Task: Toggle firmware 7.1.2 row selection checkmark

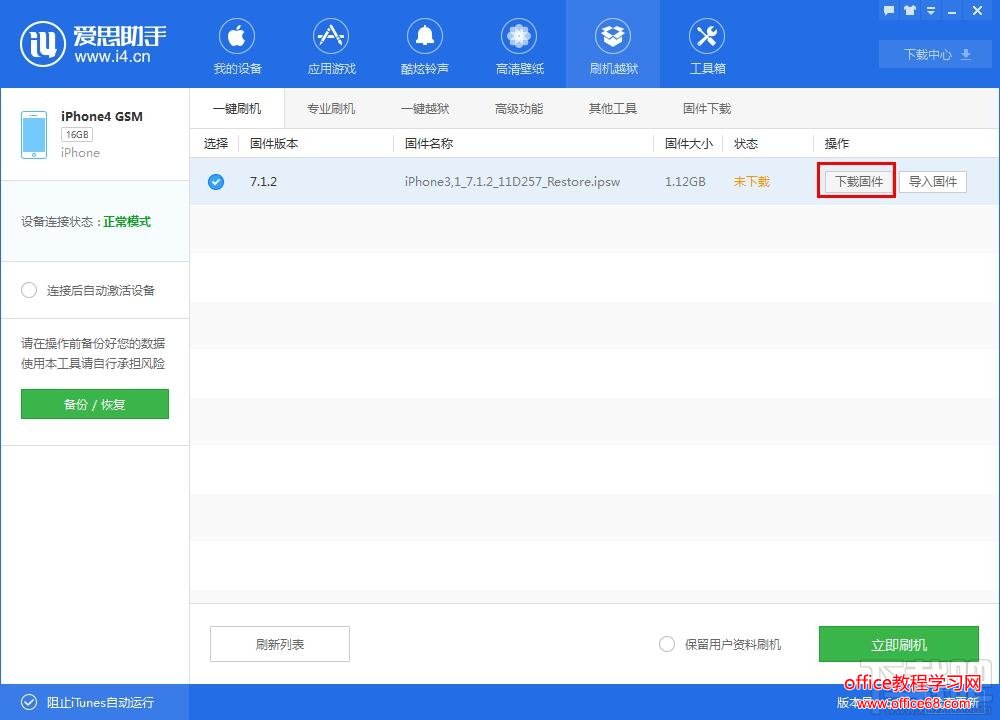Action: pyautogui.click(x=216, y=182)
